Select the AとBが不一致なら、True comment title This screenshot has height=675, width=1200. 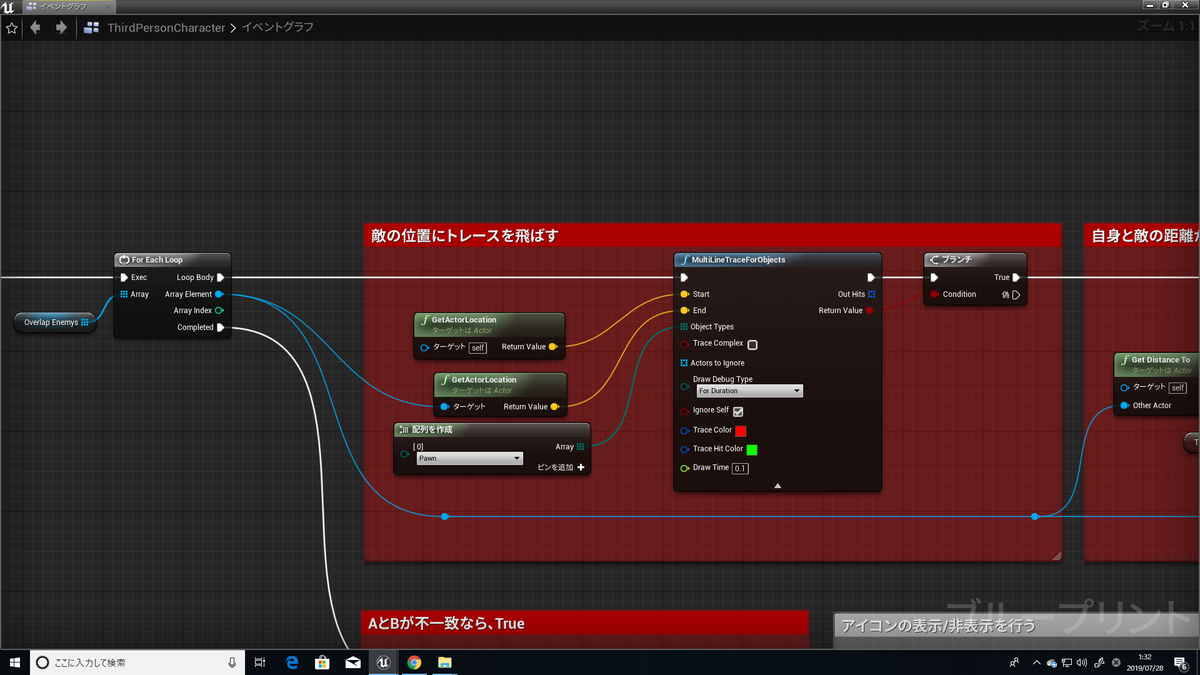coord(446,624)
